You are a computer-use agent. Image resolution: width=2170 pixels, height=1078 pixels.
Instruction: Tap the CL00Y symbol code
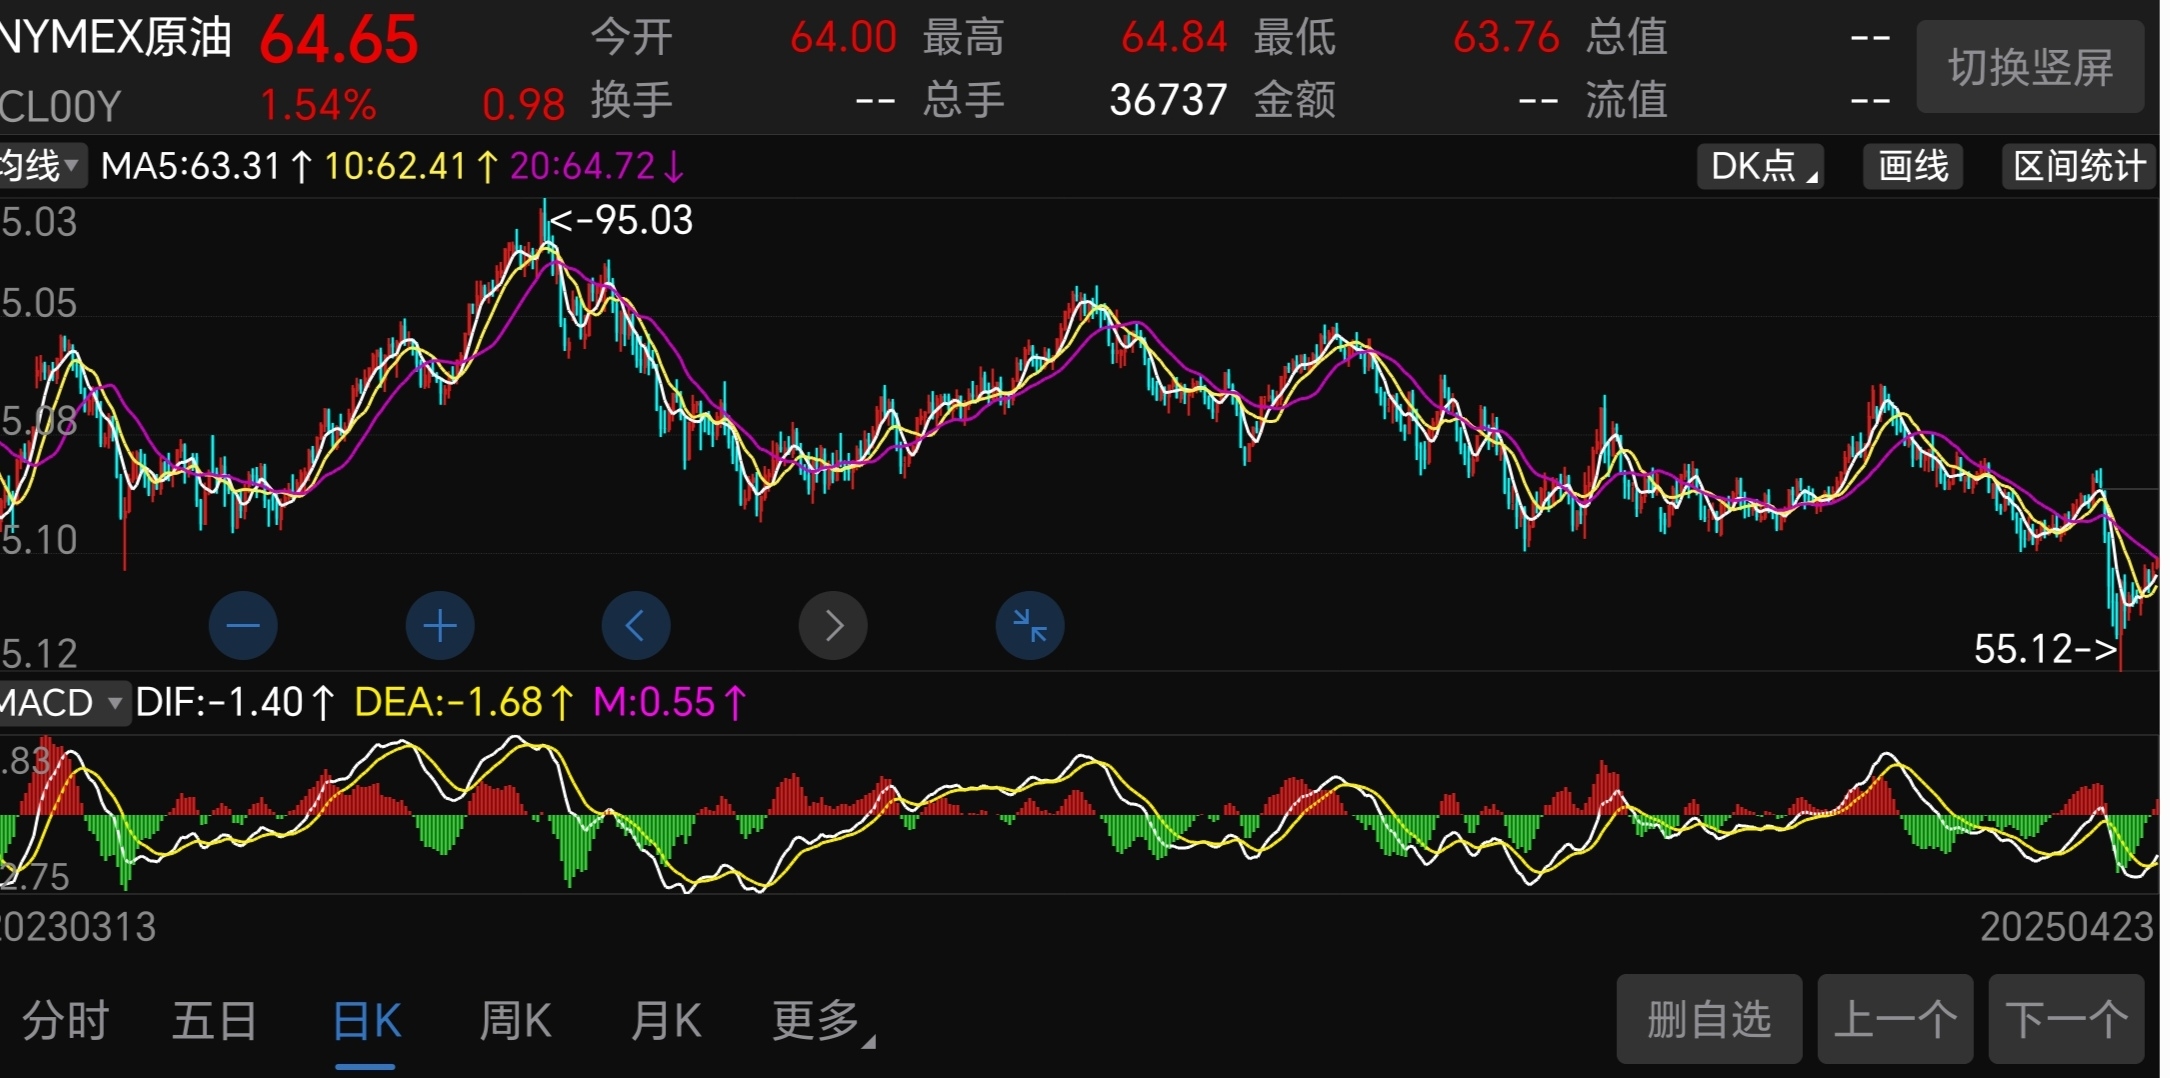(61, 106)
